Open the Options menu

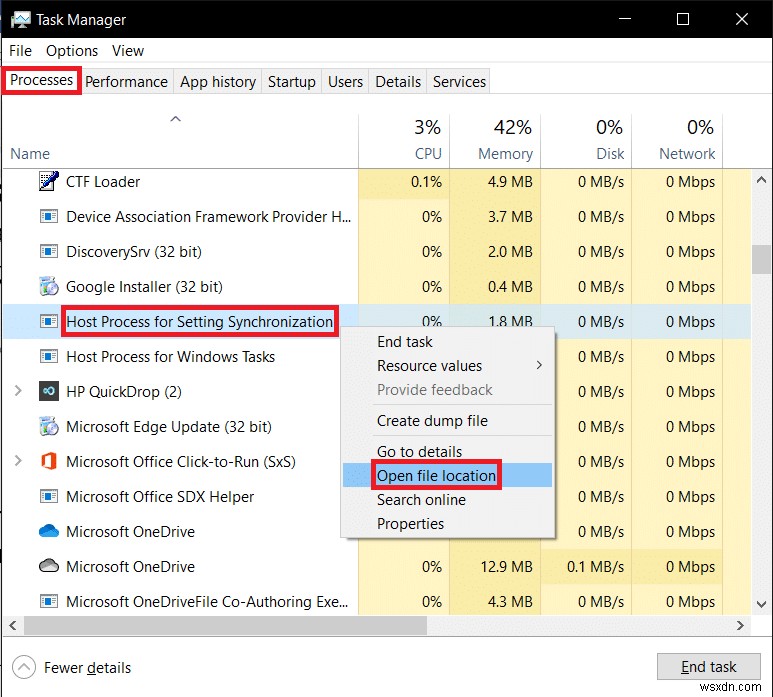click(x=72, y=50)
